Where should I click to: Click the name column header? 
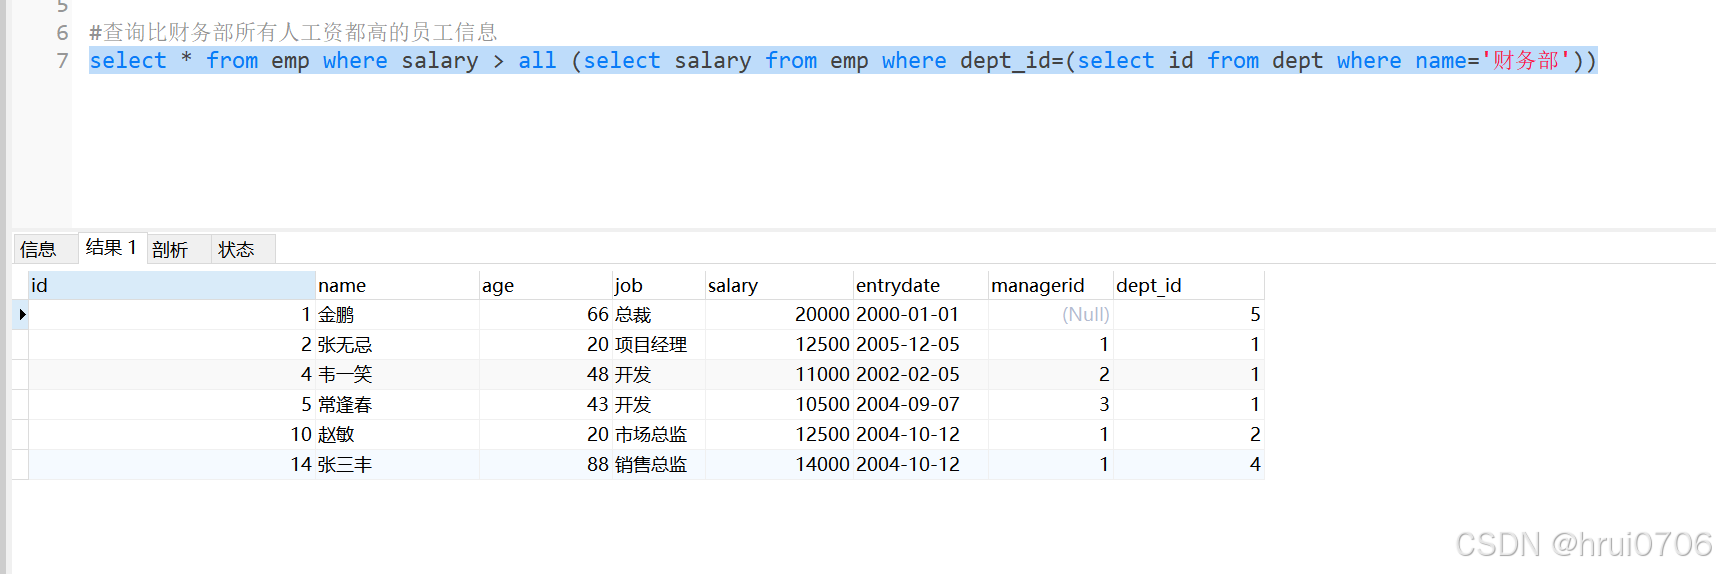point(397,285)
